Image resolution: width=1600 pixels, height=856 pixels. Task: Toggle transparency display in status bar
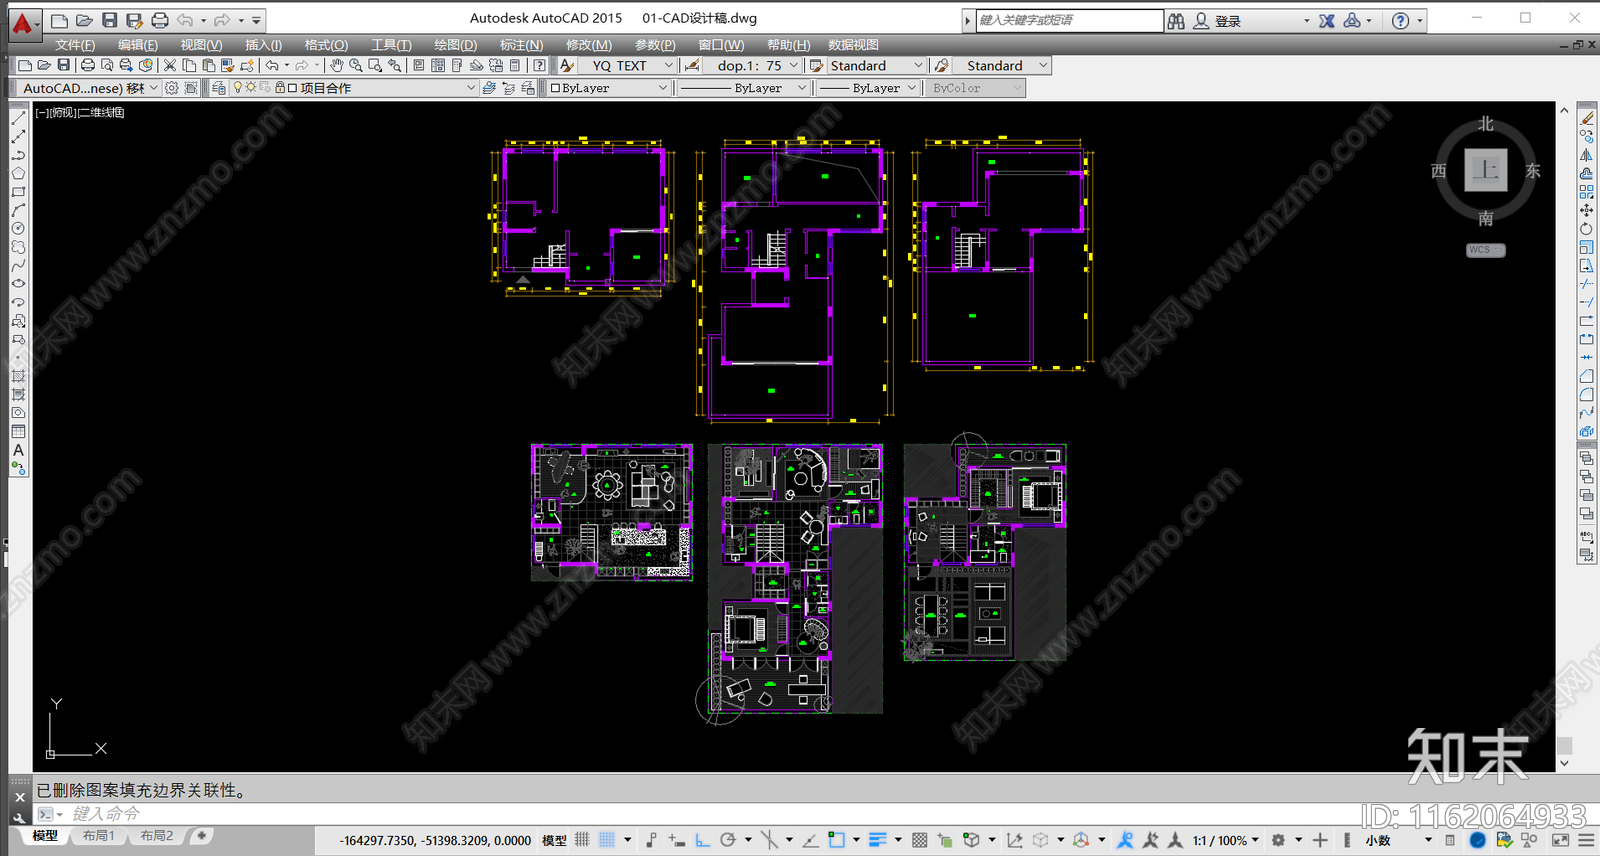[919, 840]
